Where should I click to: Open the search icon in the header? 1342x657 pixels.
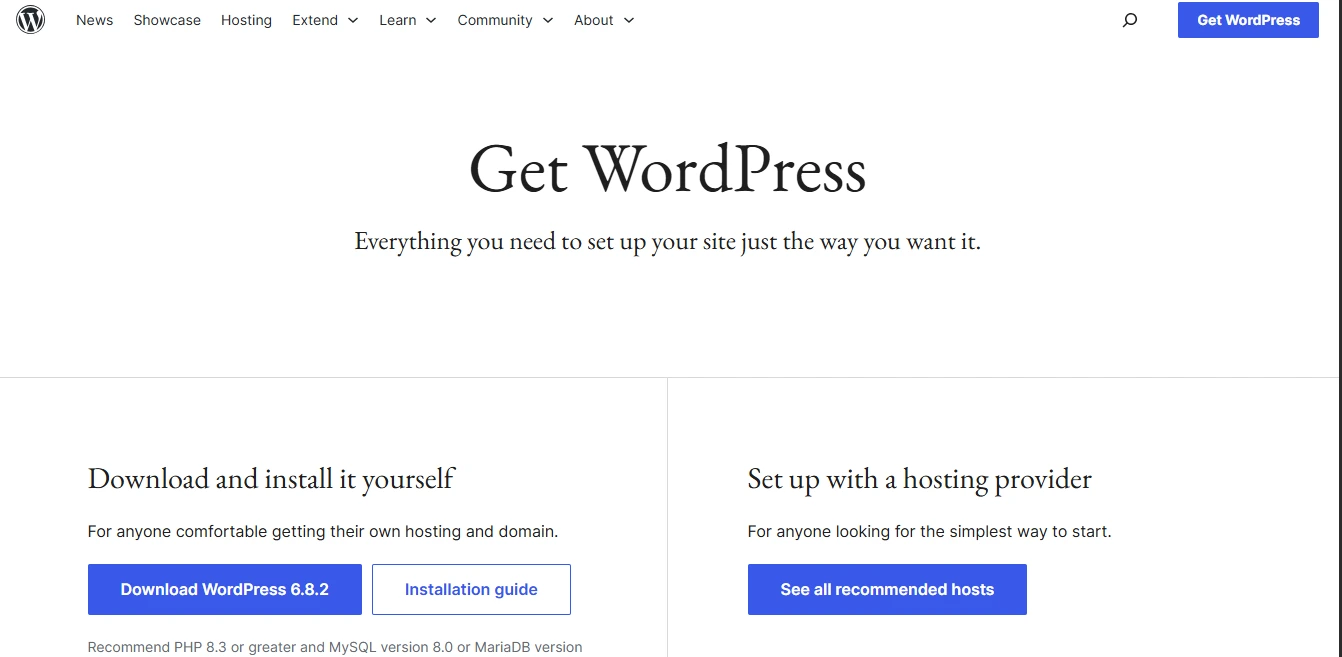point(1130,20)
